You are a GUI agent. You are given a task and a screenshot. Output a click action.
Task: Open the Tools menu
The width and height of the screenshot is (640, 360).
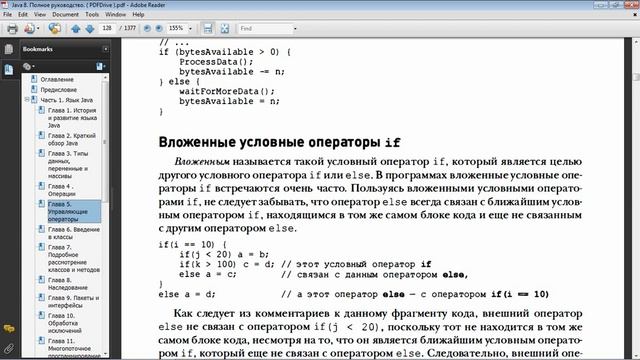pos(92,14)
